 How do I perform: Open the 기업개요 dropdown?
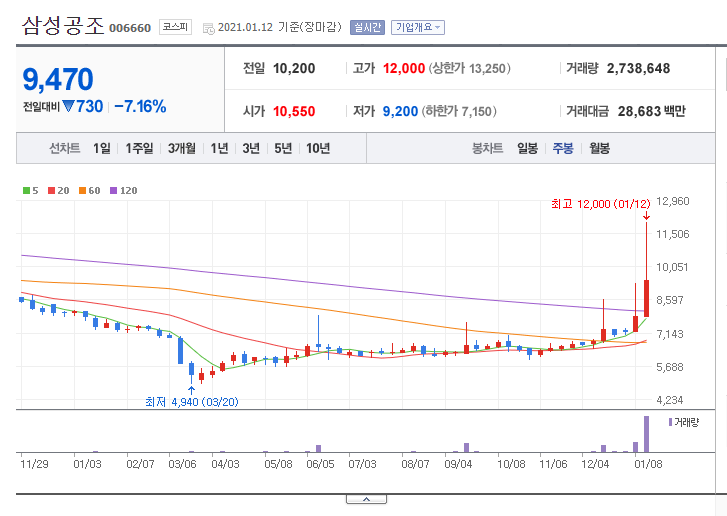(x=418, y=27)
